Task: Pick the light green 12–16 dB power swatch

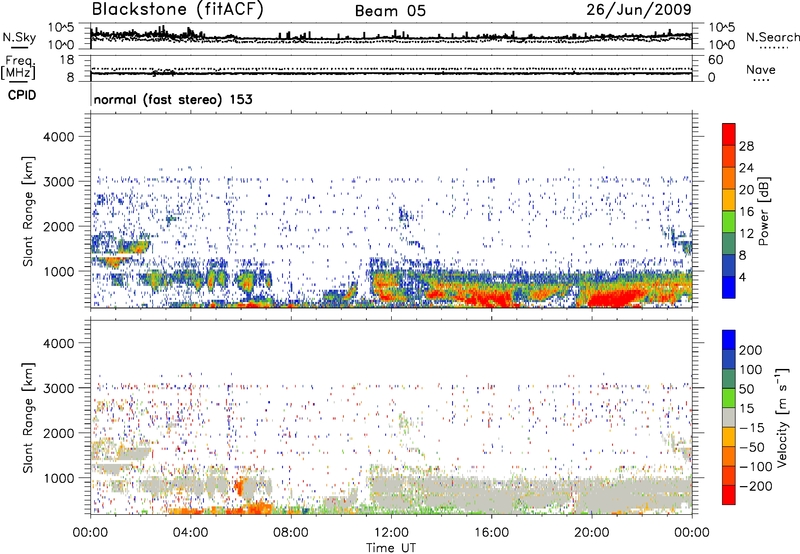Action: pos(729,222)
